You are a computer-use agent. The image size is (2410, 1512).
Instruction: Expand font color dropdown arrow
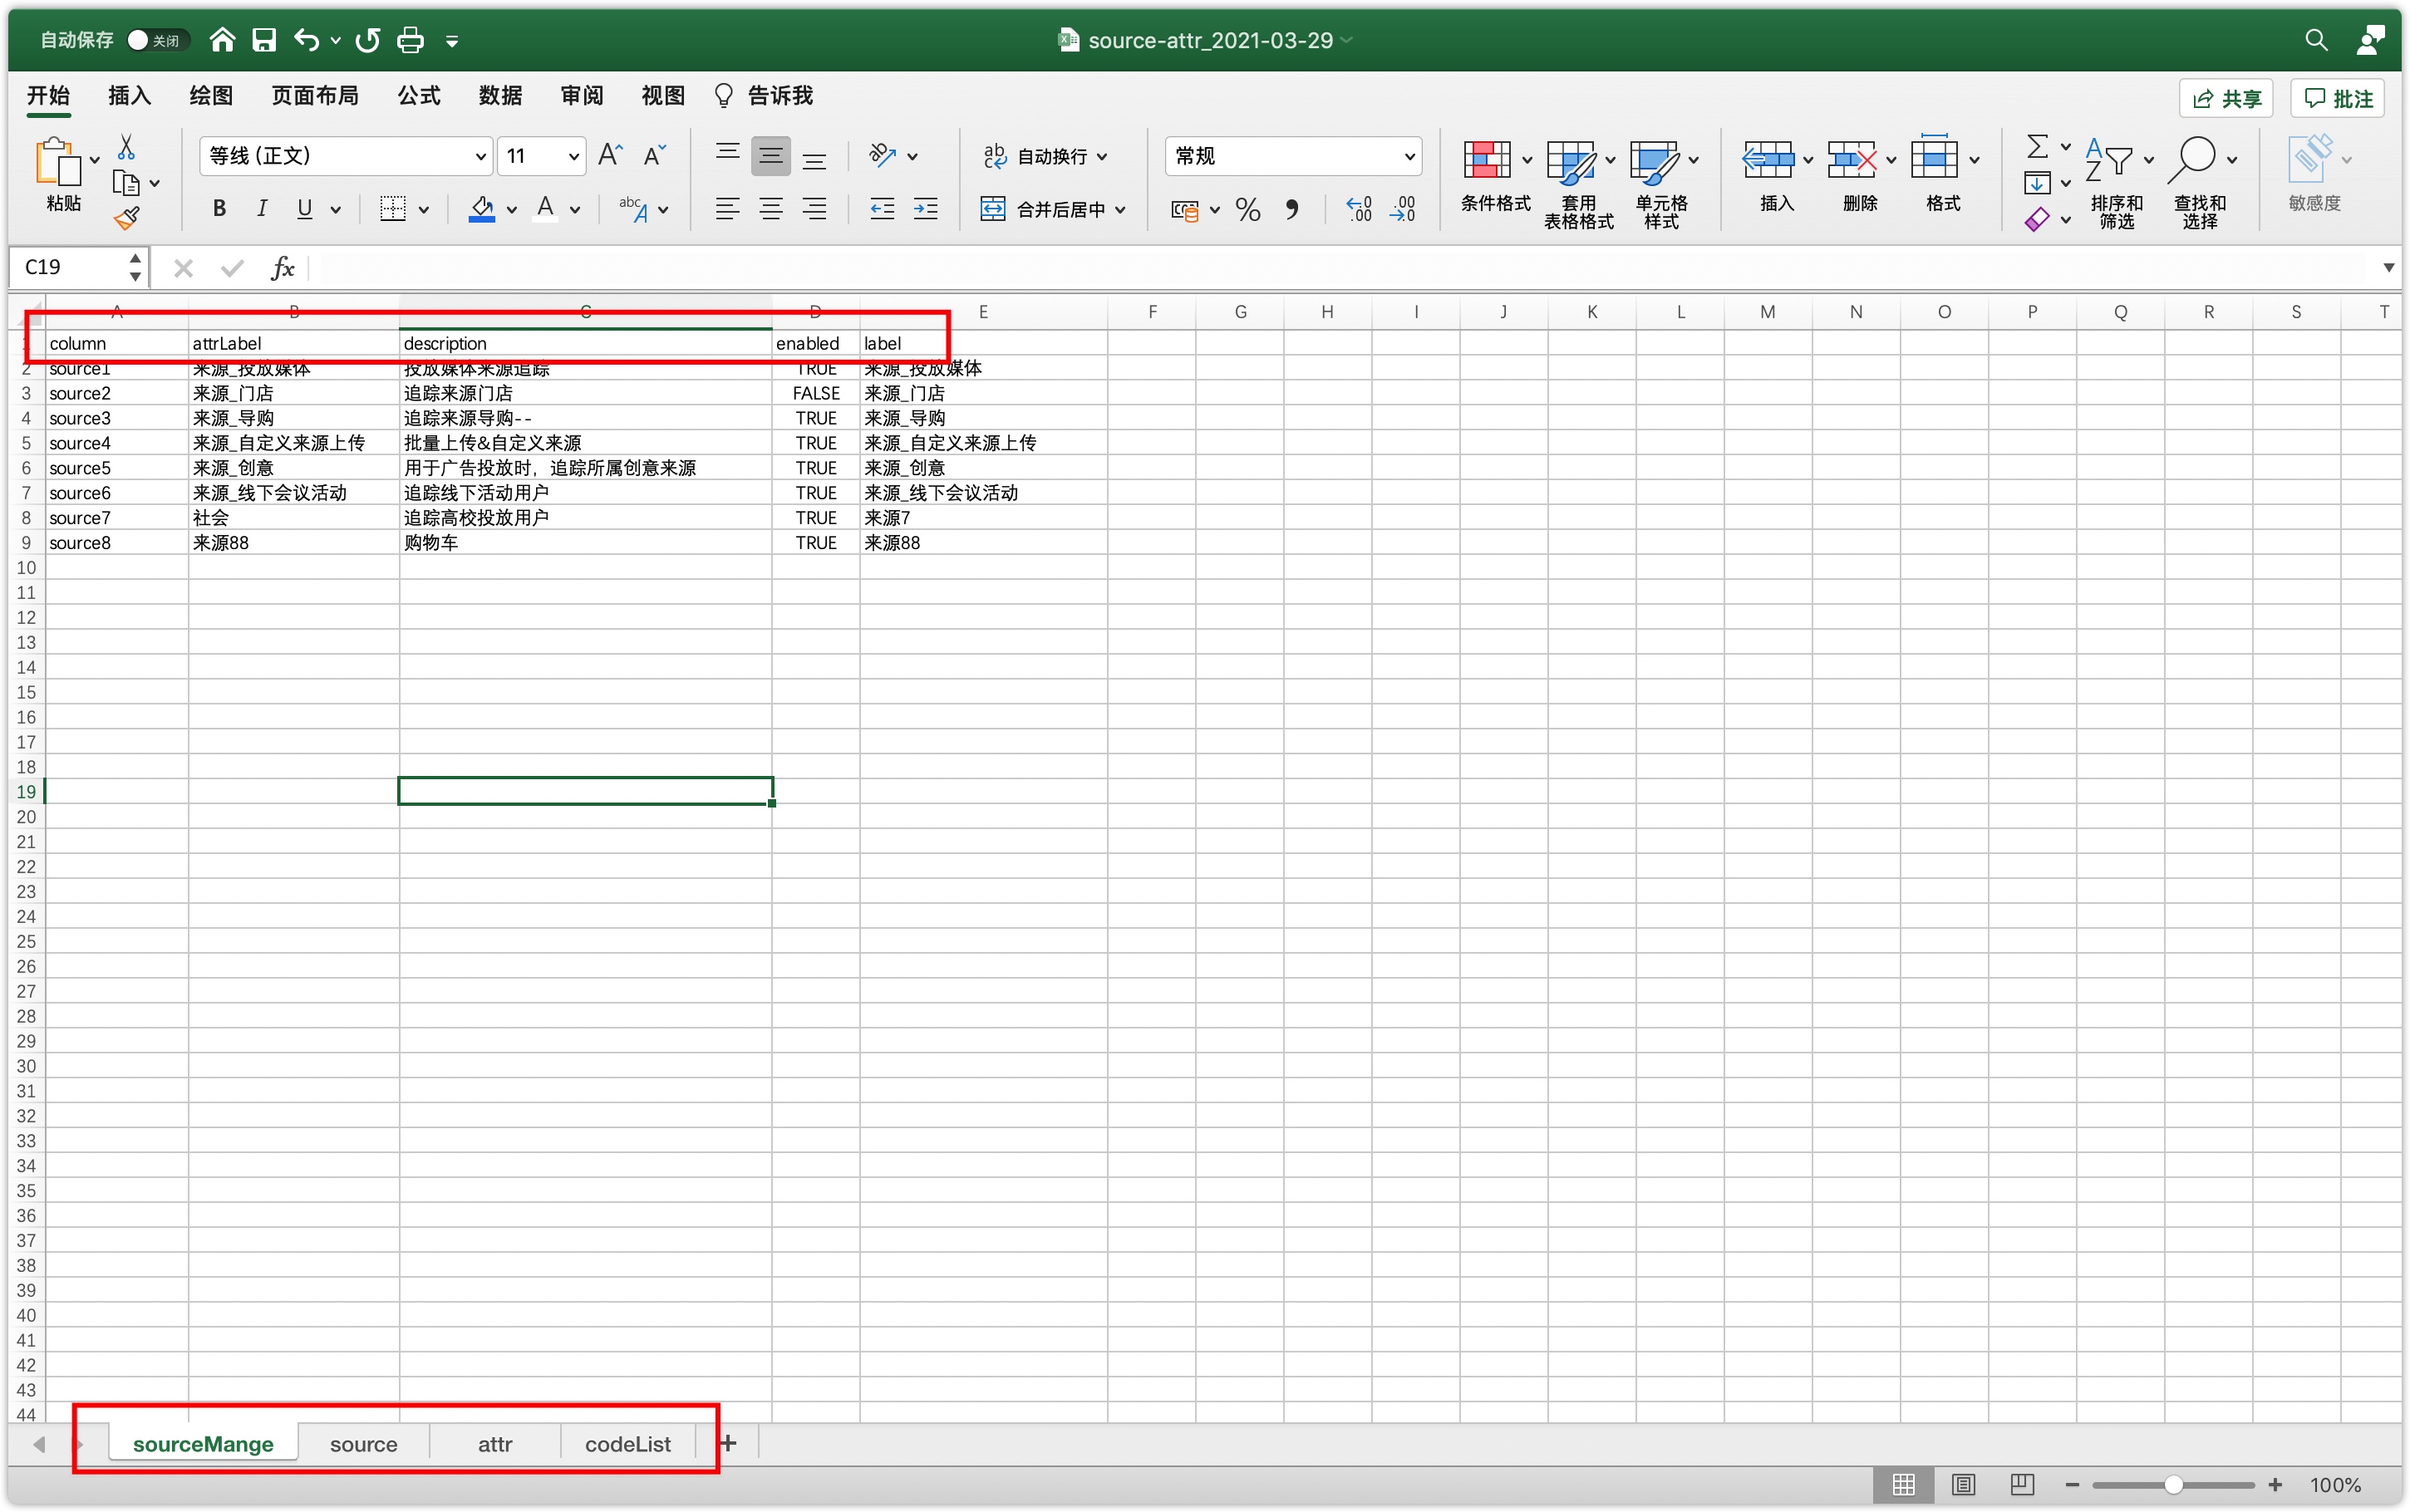coord(575,210)
